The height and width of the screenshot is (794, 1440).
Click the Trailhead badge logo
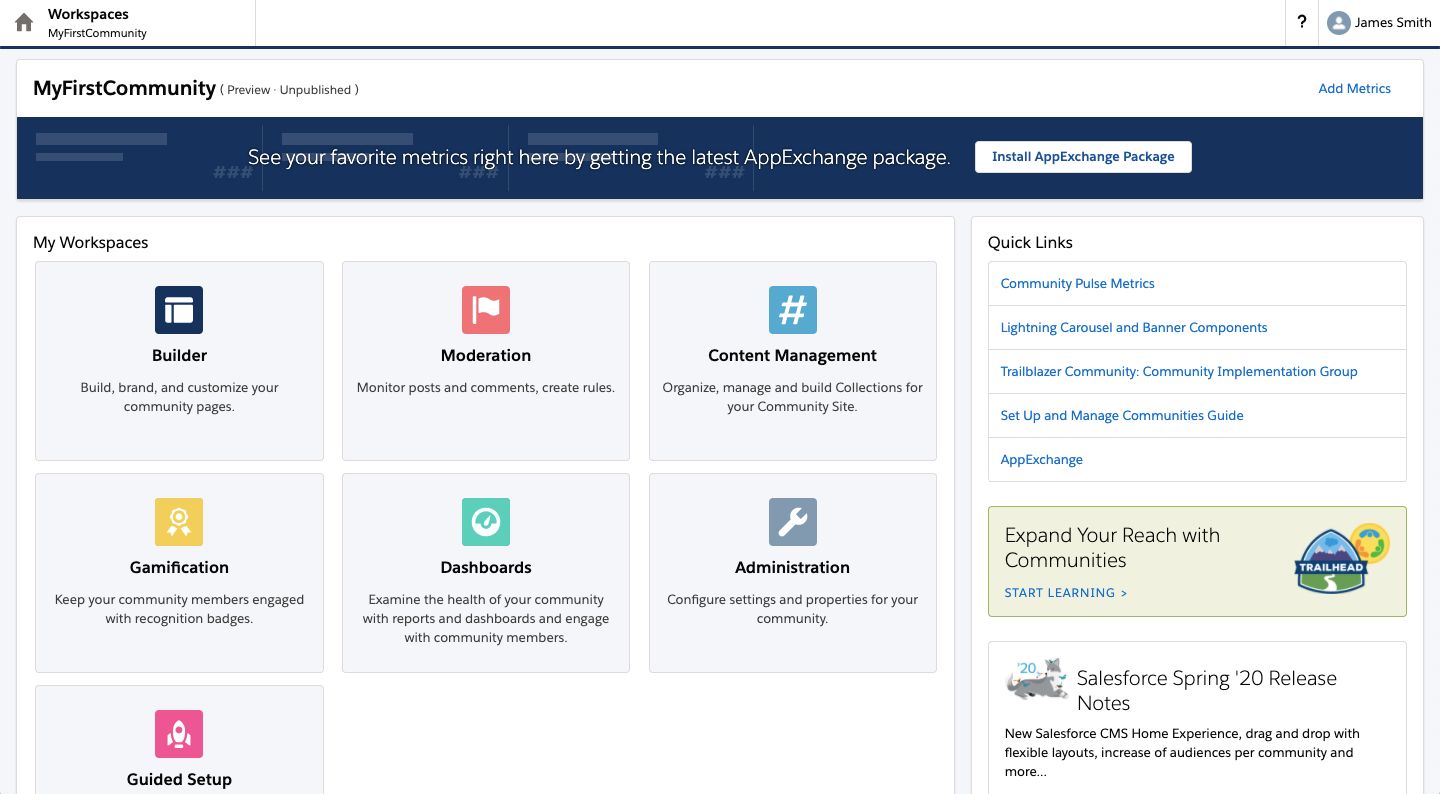[1342, 560]
